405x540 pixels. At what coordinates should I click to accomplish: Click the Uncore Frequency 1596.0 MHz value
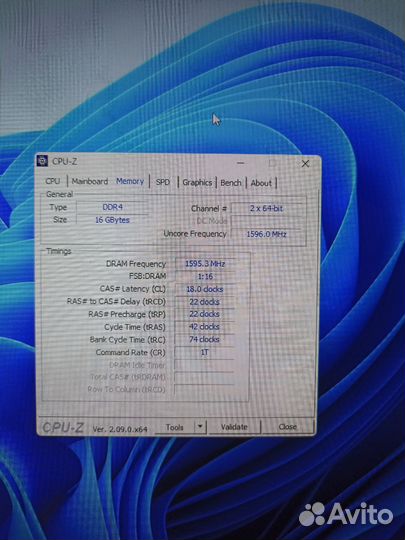click(x=266, y=234)
